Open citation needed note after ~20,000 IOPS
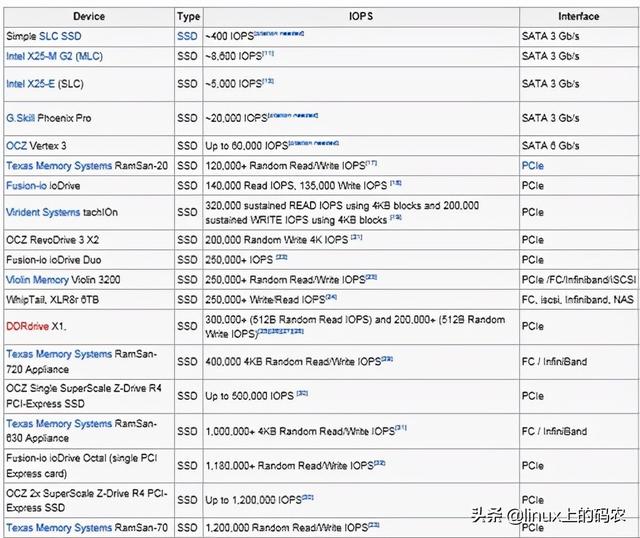 tap(293, 116)
